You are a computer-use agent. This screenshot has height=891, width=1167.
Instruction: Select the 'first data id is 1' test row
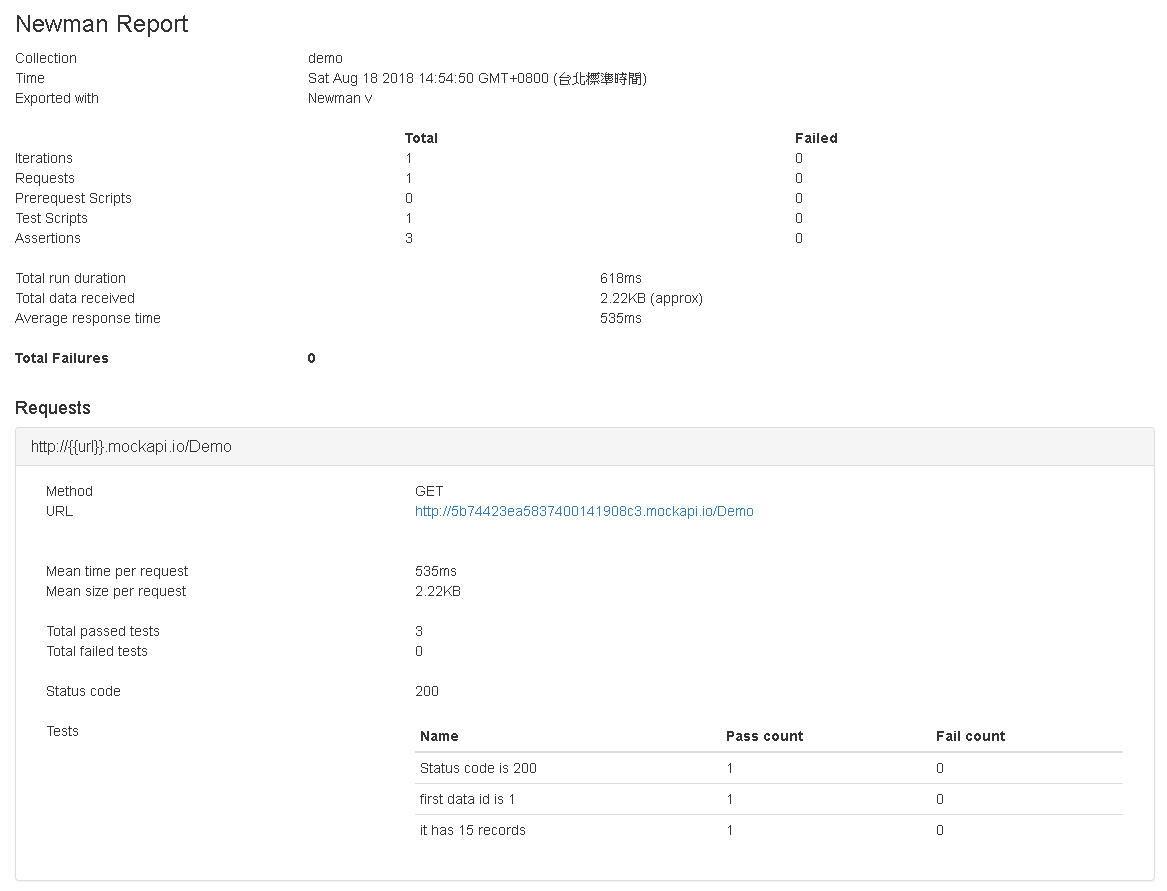coord(769,799)
